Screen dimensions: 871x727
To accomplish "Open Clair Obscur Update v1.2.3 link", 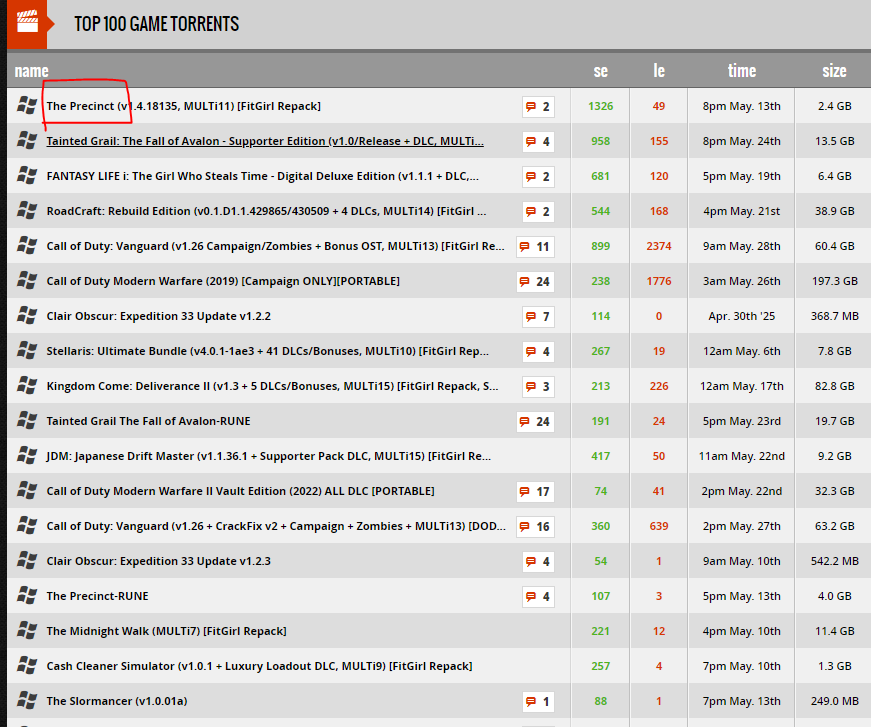I will [x=158, y=561].
